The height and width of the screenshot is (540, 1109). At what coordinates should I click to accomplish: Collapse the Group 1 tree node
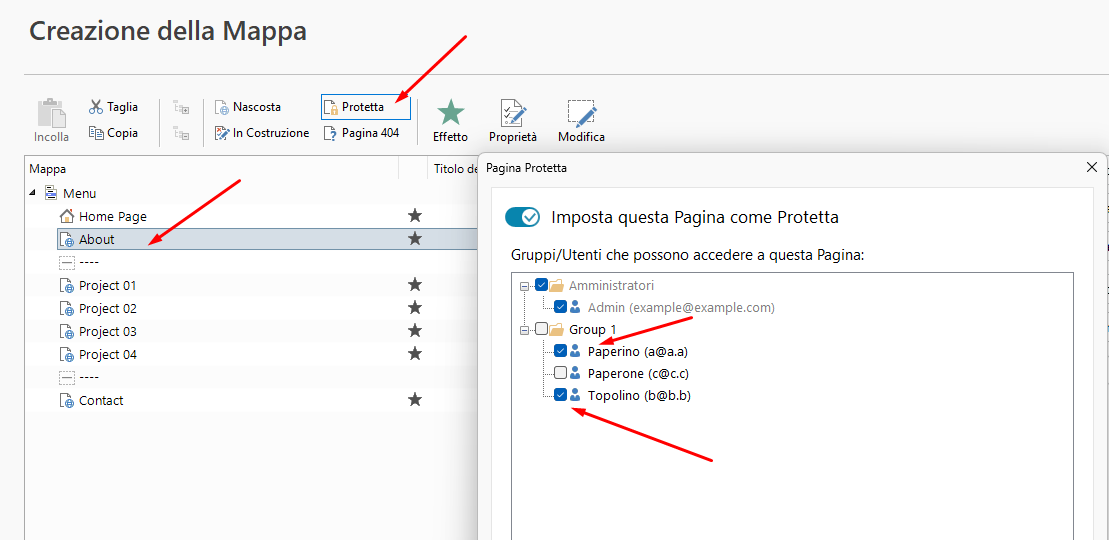[x=523, y=330]
